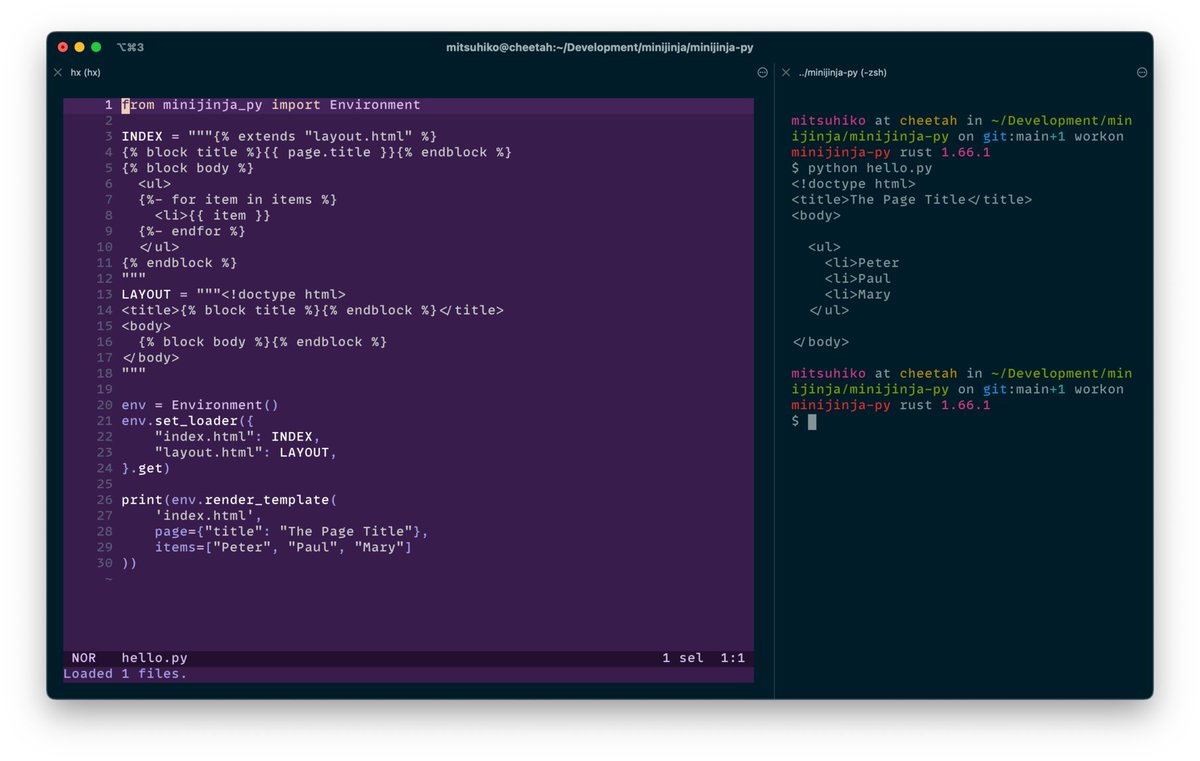Screen dimensions: 1200x761
Task: Click the yellow minimize window button
Action: click(x=80, y=47)
